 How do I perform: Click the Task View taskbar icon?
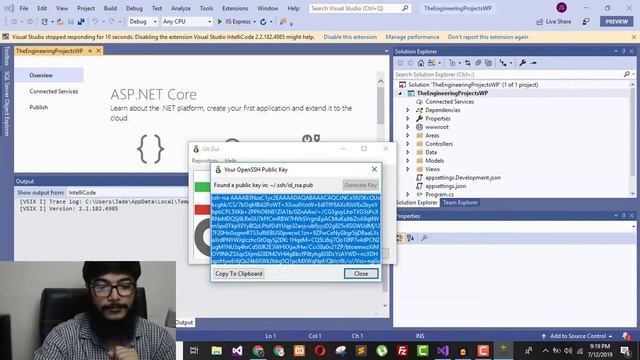[x=194, y=351]
